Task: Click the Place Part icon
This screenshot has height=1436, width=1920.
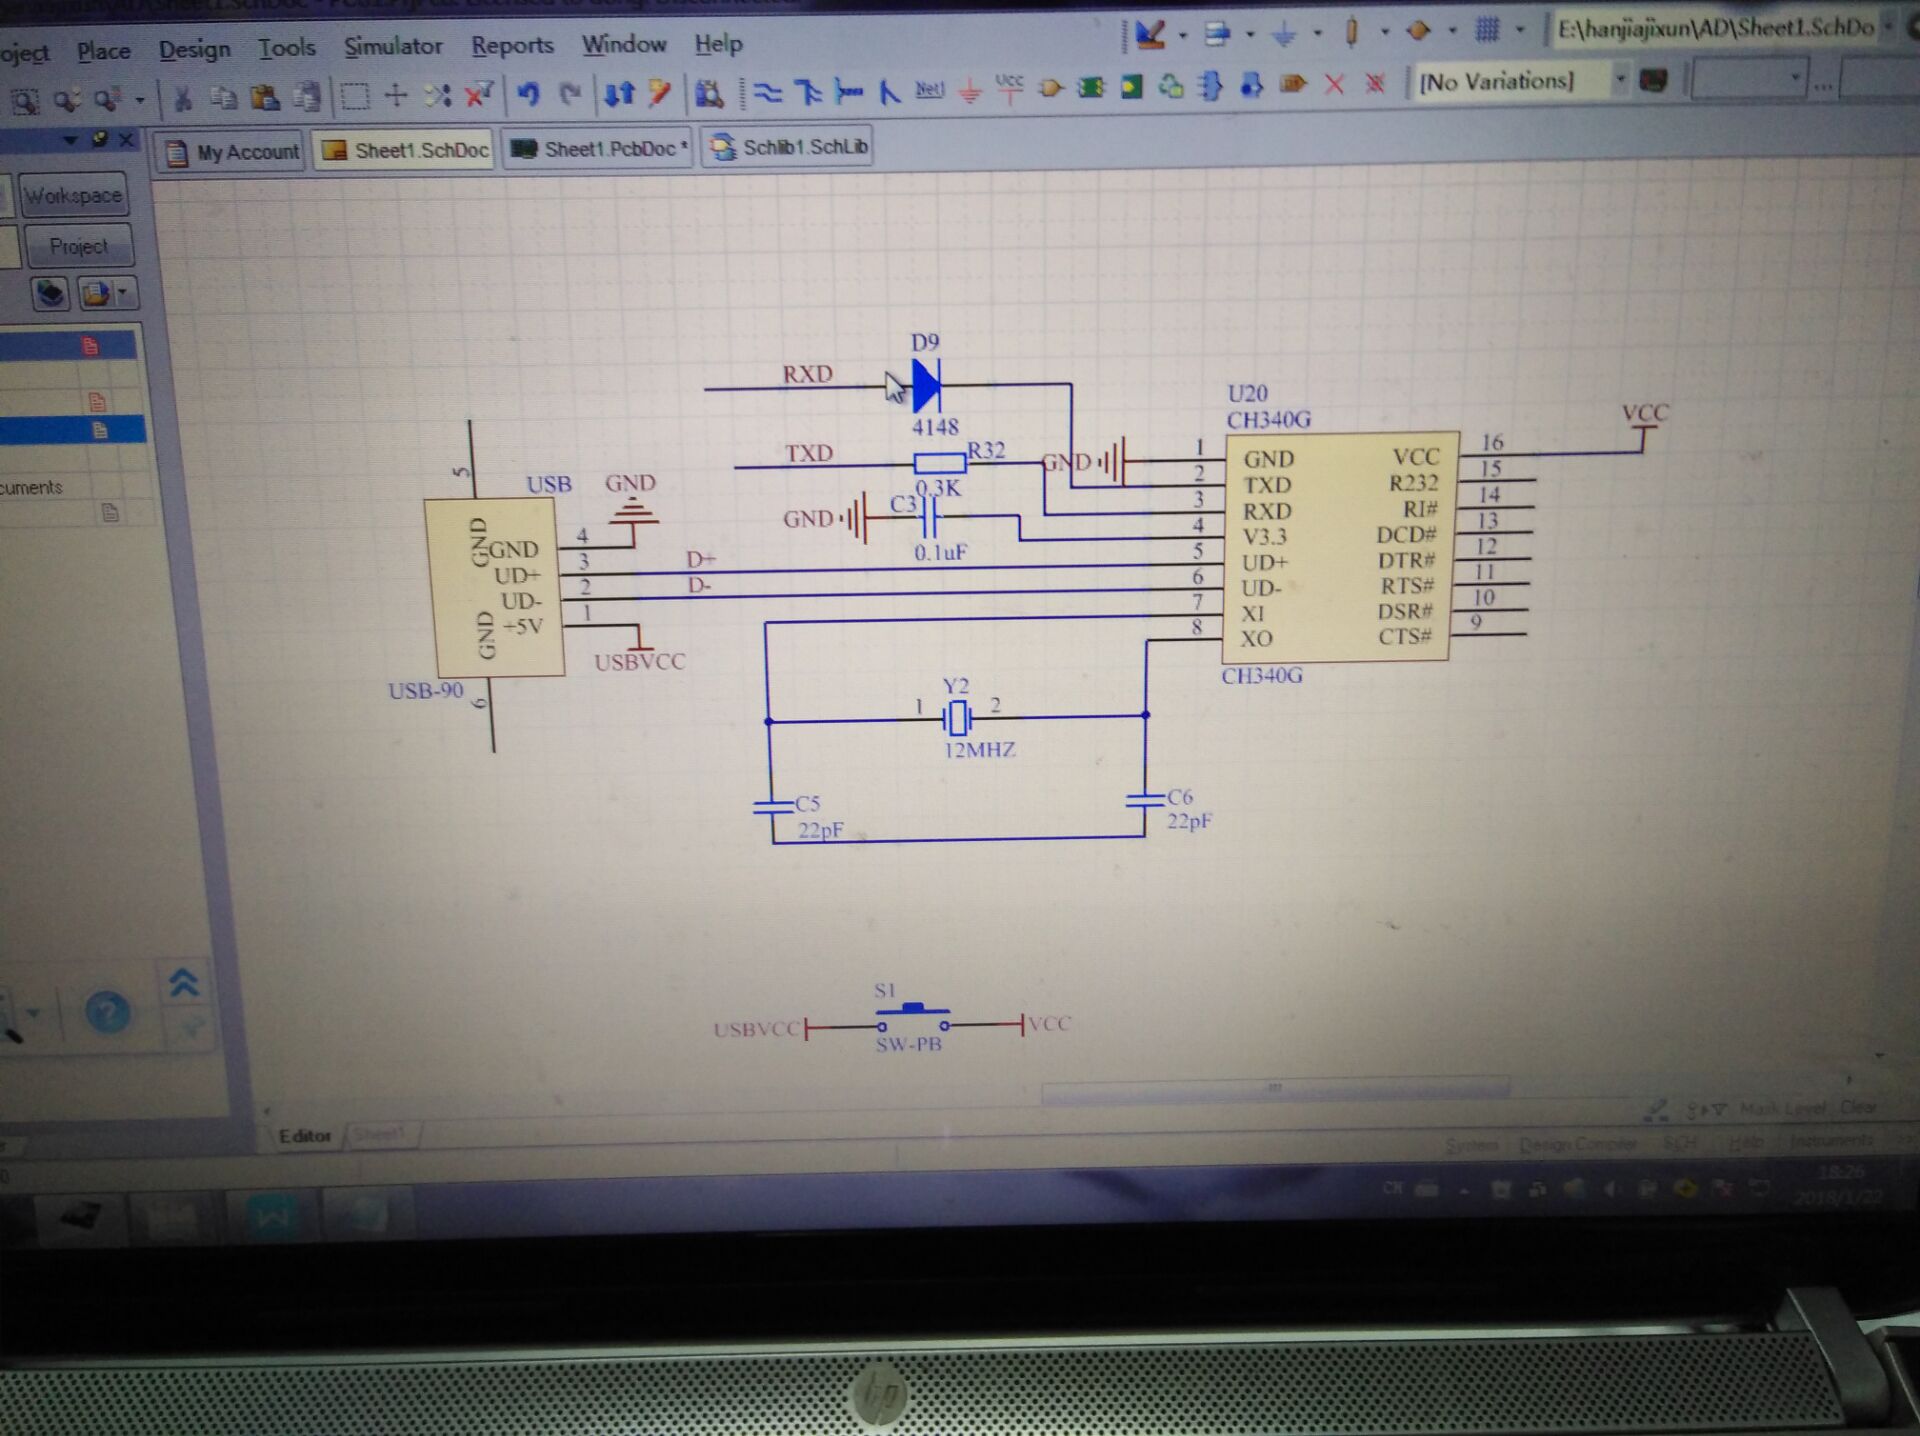Action: click(x=1050, y=88)
